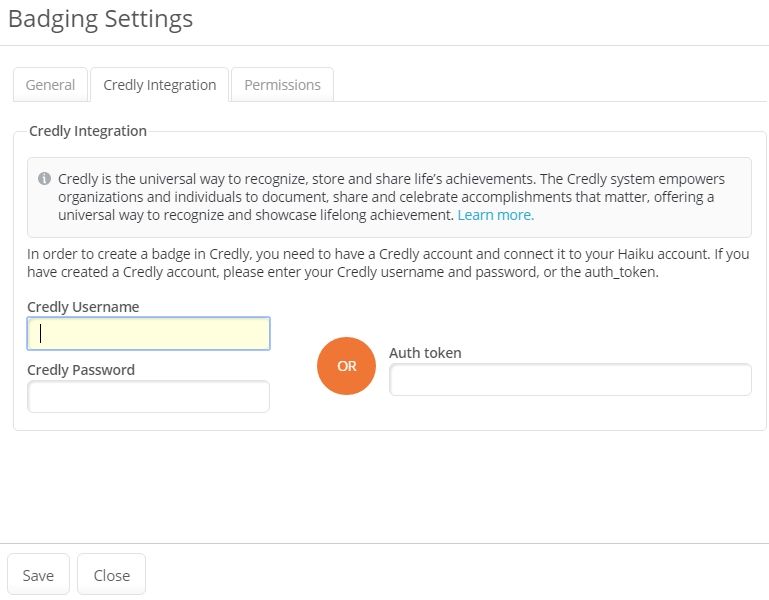Click the Badging Settings heading
Image resolution: width=769 pixels, height=600 pixels.
tap(101, 20)
